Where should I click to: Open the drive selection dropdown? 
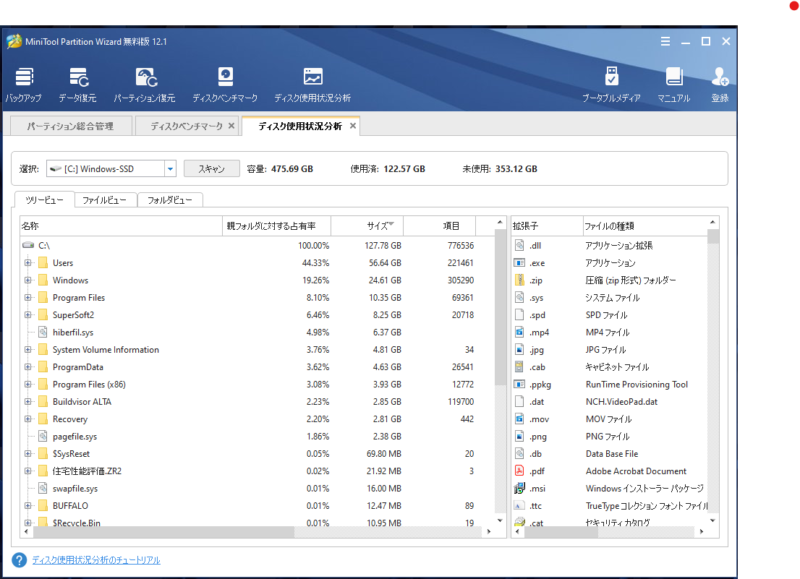pos(170,169)
